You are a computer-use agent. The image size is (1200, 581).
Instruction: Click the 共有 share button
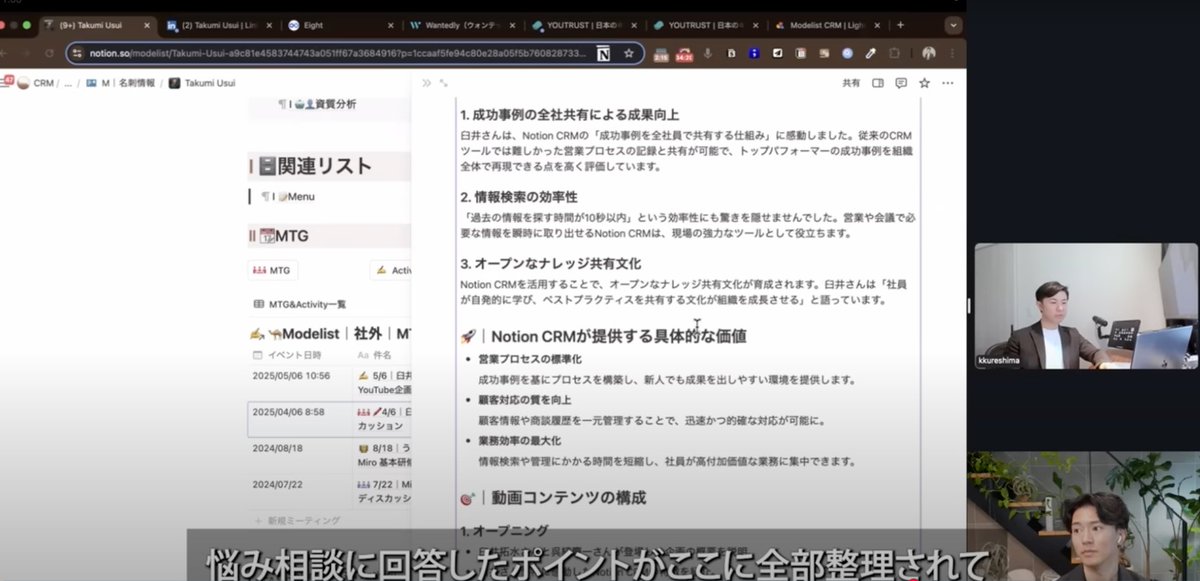[x=851, y=83]
